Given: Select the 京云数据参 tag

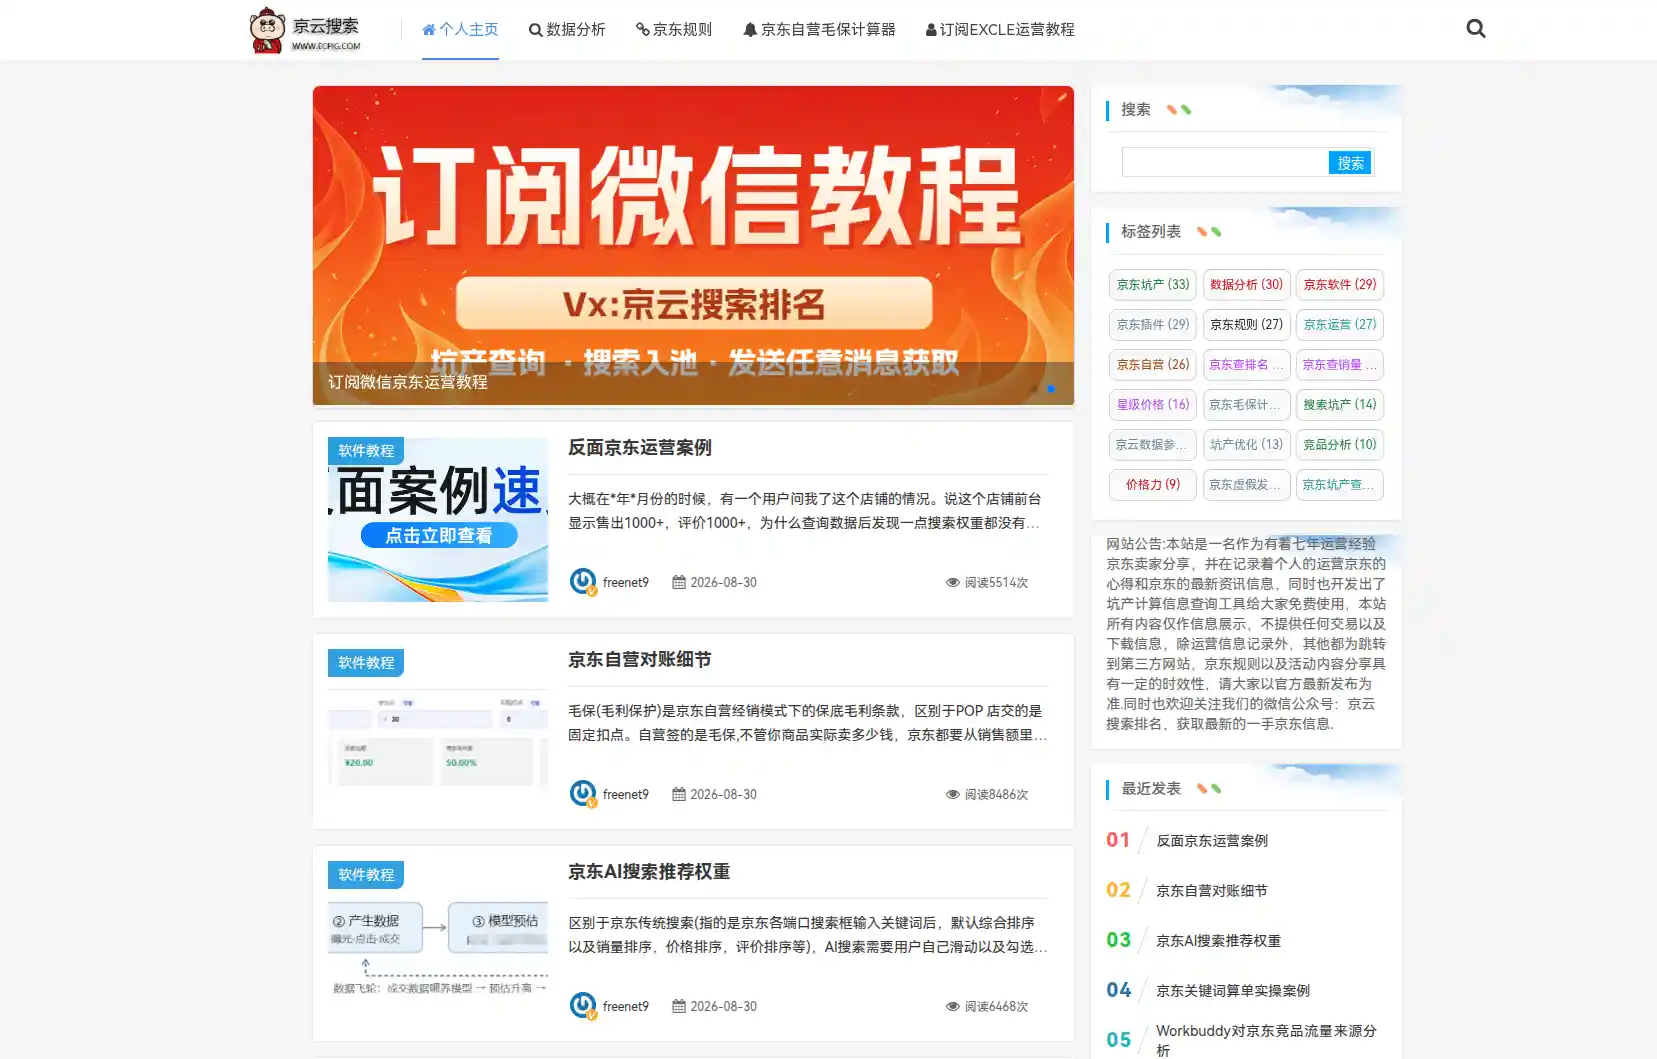Looking at the screenshot, I should click(1153, 445).
